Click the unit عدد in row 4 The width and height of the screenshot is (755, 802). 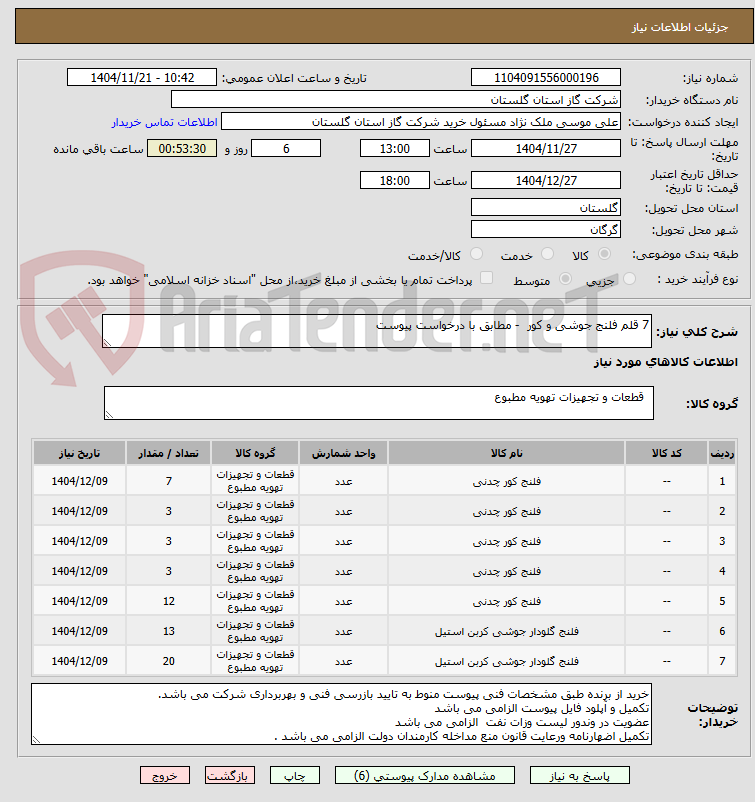pyautogui.click(x=343, y=571)
